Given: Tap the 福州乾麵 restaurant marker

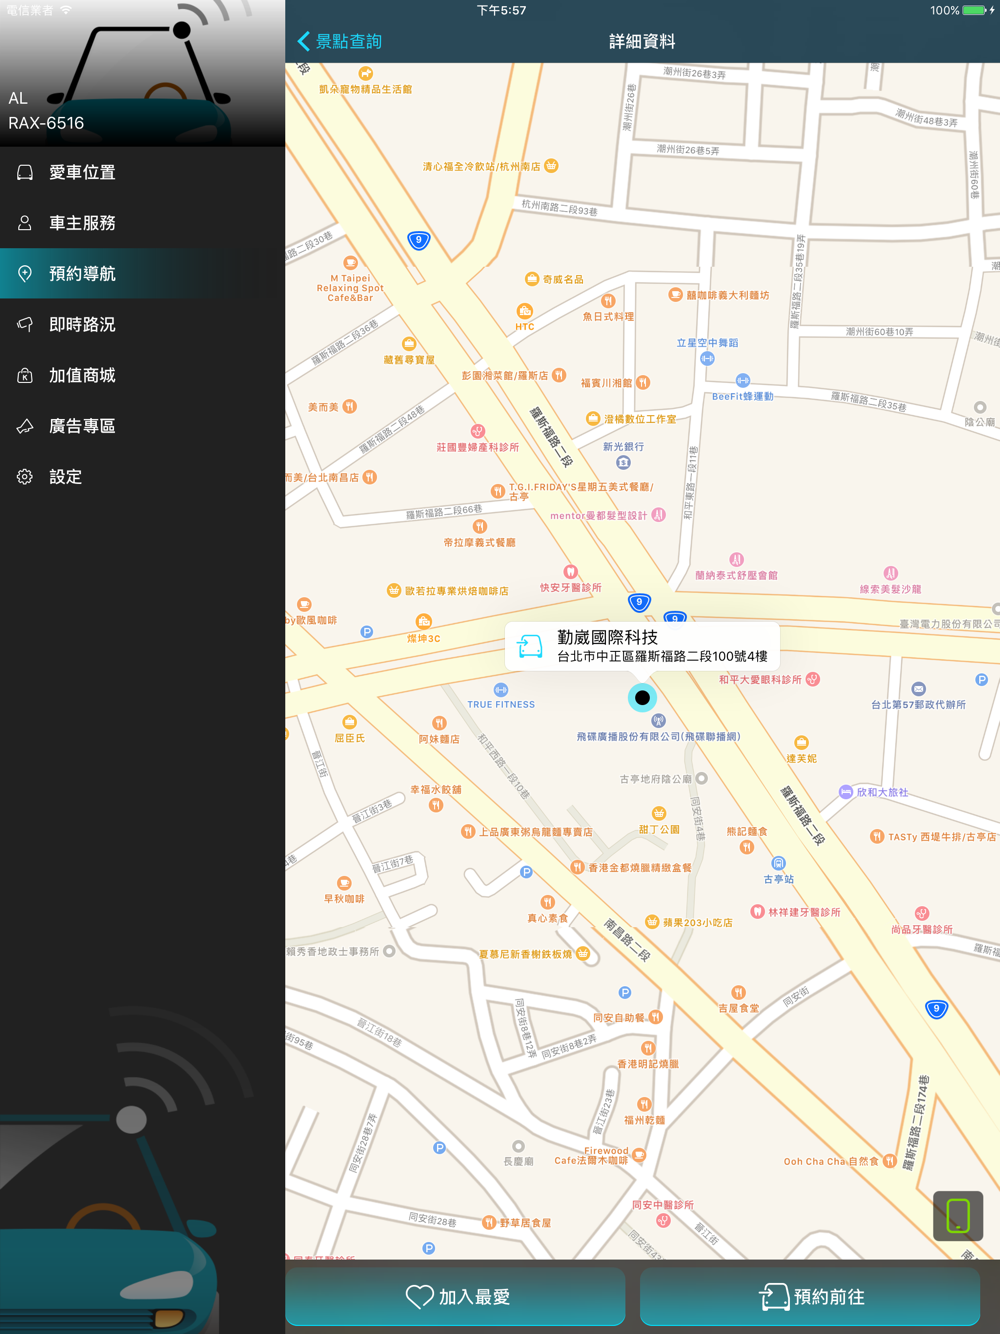Looking at the screenshot, I should [x=644, y=1104].
